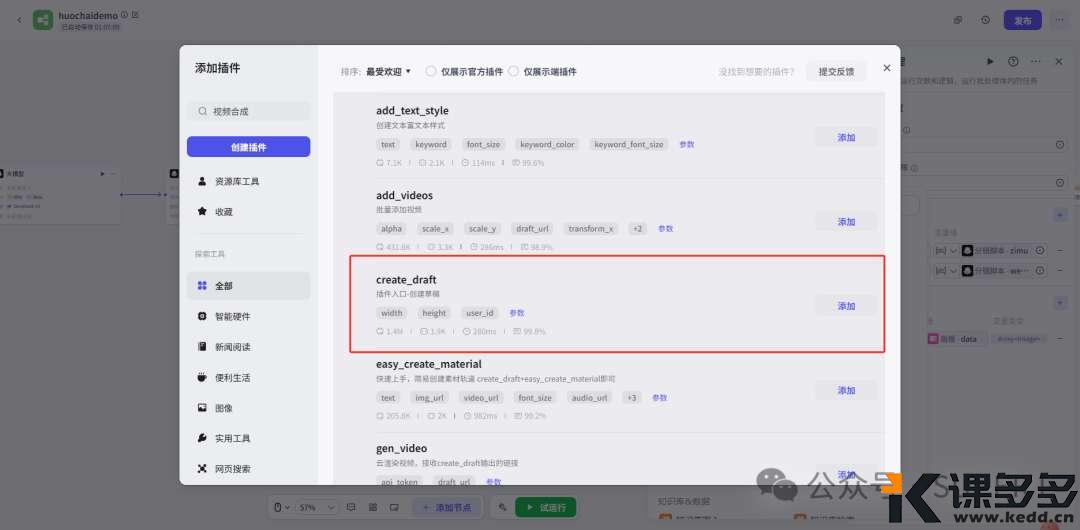Click the 智能硬件 chip icon
The width and height of the screenshot is (1080, 530).
(202, 316)
